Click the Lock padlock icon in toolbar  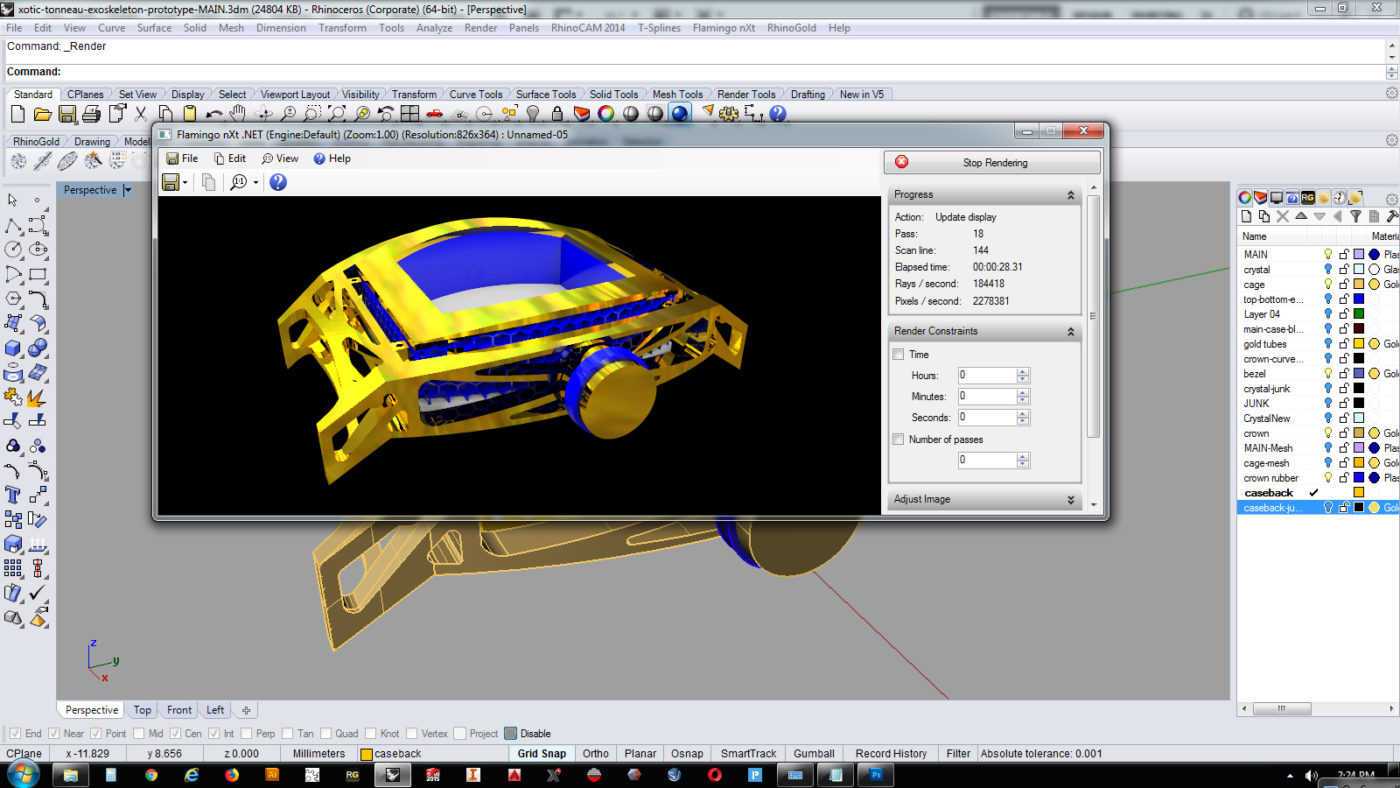pos(557,114)
